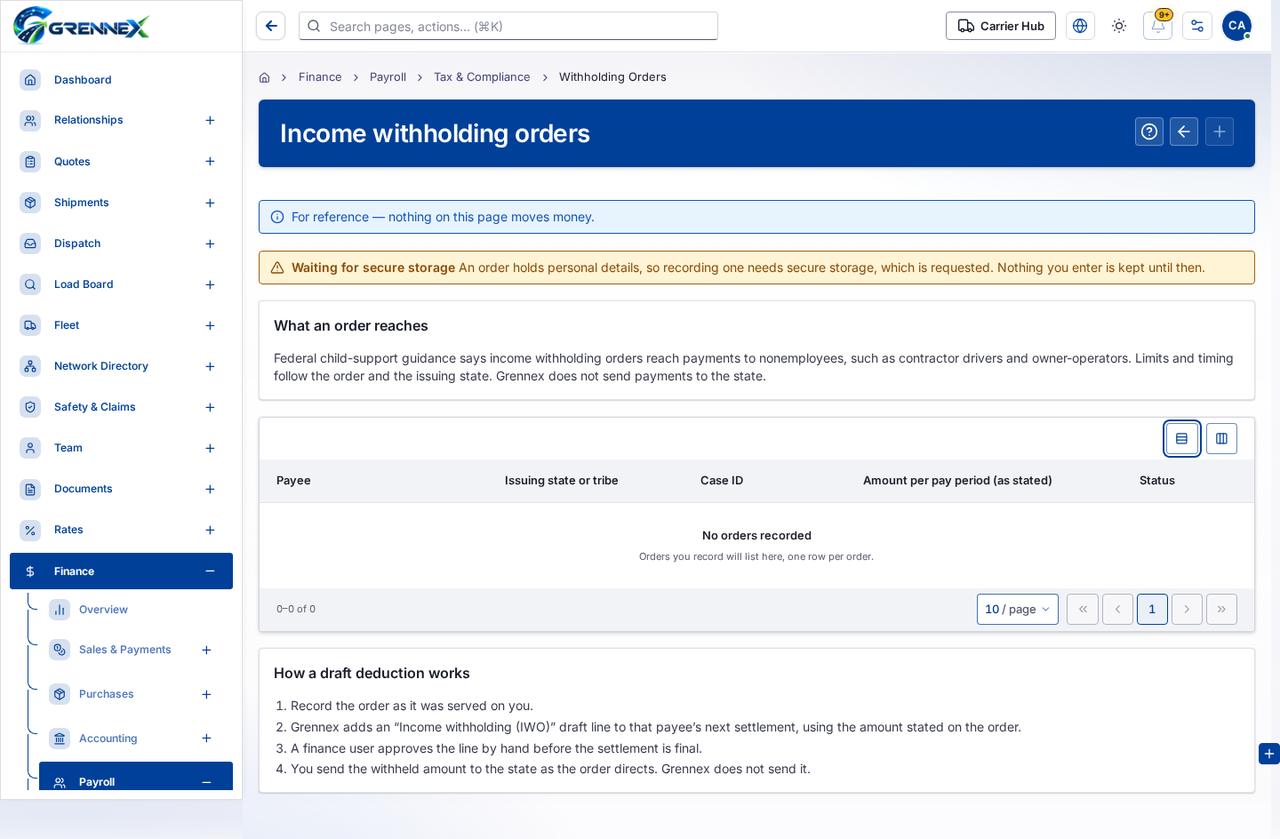Go to Payroll breadcrumb link
Image resolution: width=1280 pixels, height=839 pixels.
point(388,77)
